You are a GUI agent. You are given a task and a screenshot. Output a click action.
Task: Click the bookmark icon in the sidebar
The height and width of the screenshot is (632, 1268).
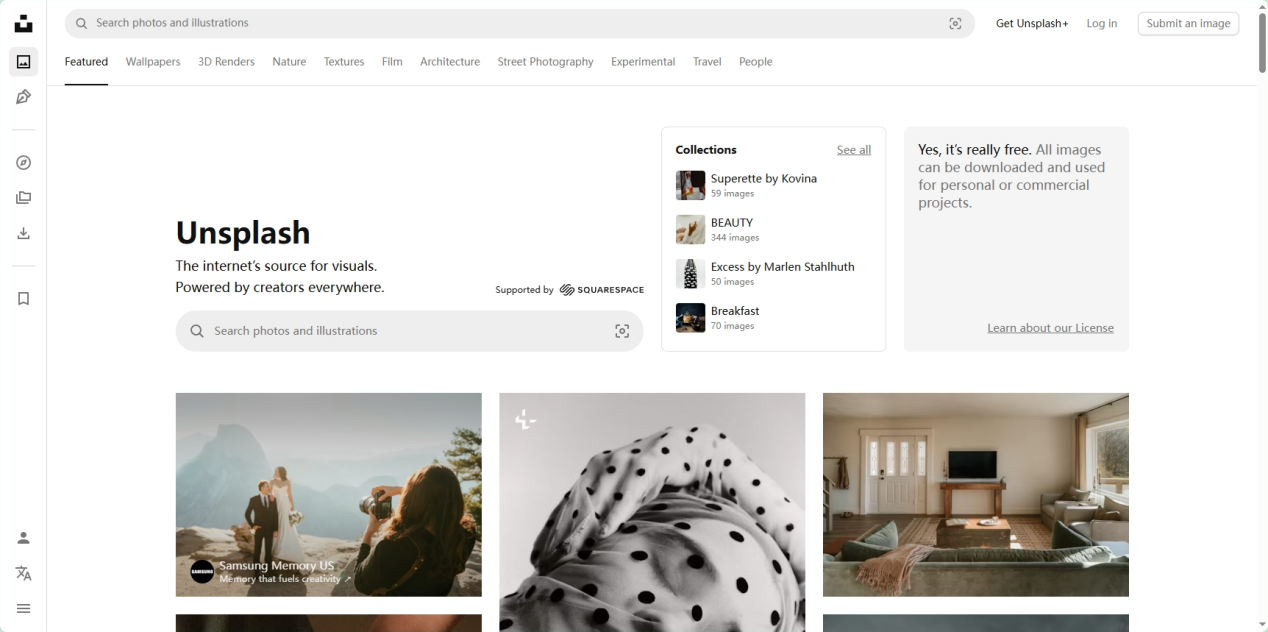(23, 299)
